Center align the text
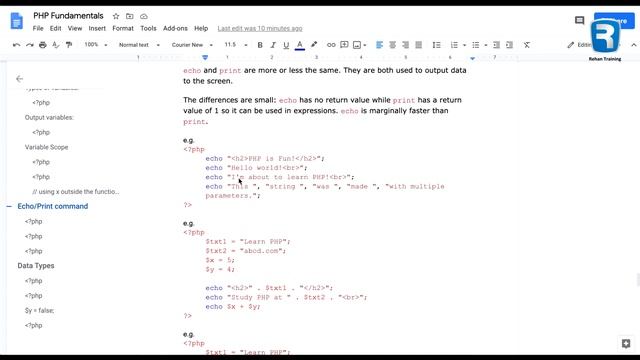This screenshot has width=640, height=360. coord(392,45)
